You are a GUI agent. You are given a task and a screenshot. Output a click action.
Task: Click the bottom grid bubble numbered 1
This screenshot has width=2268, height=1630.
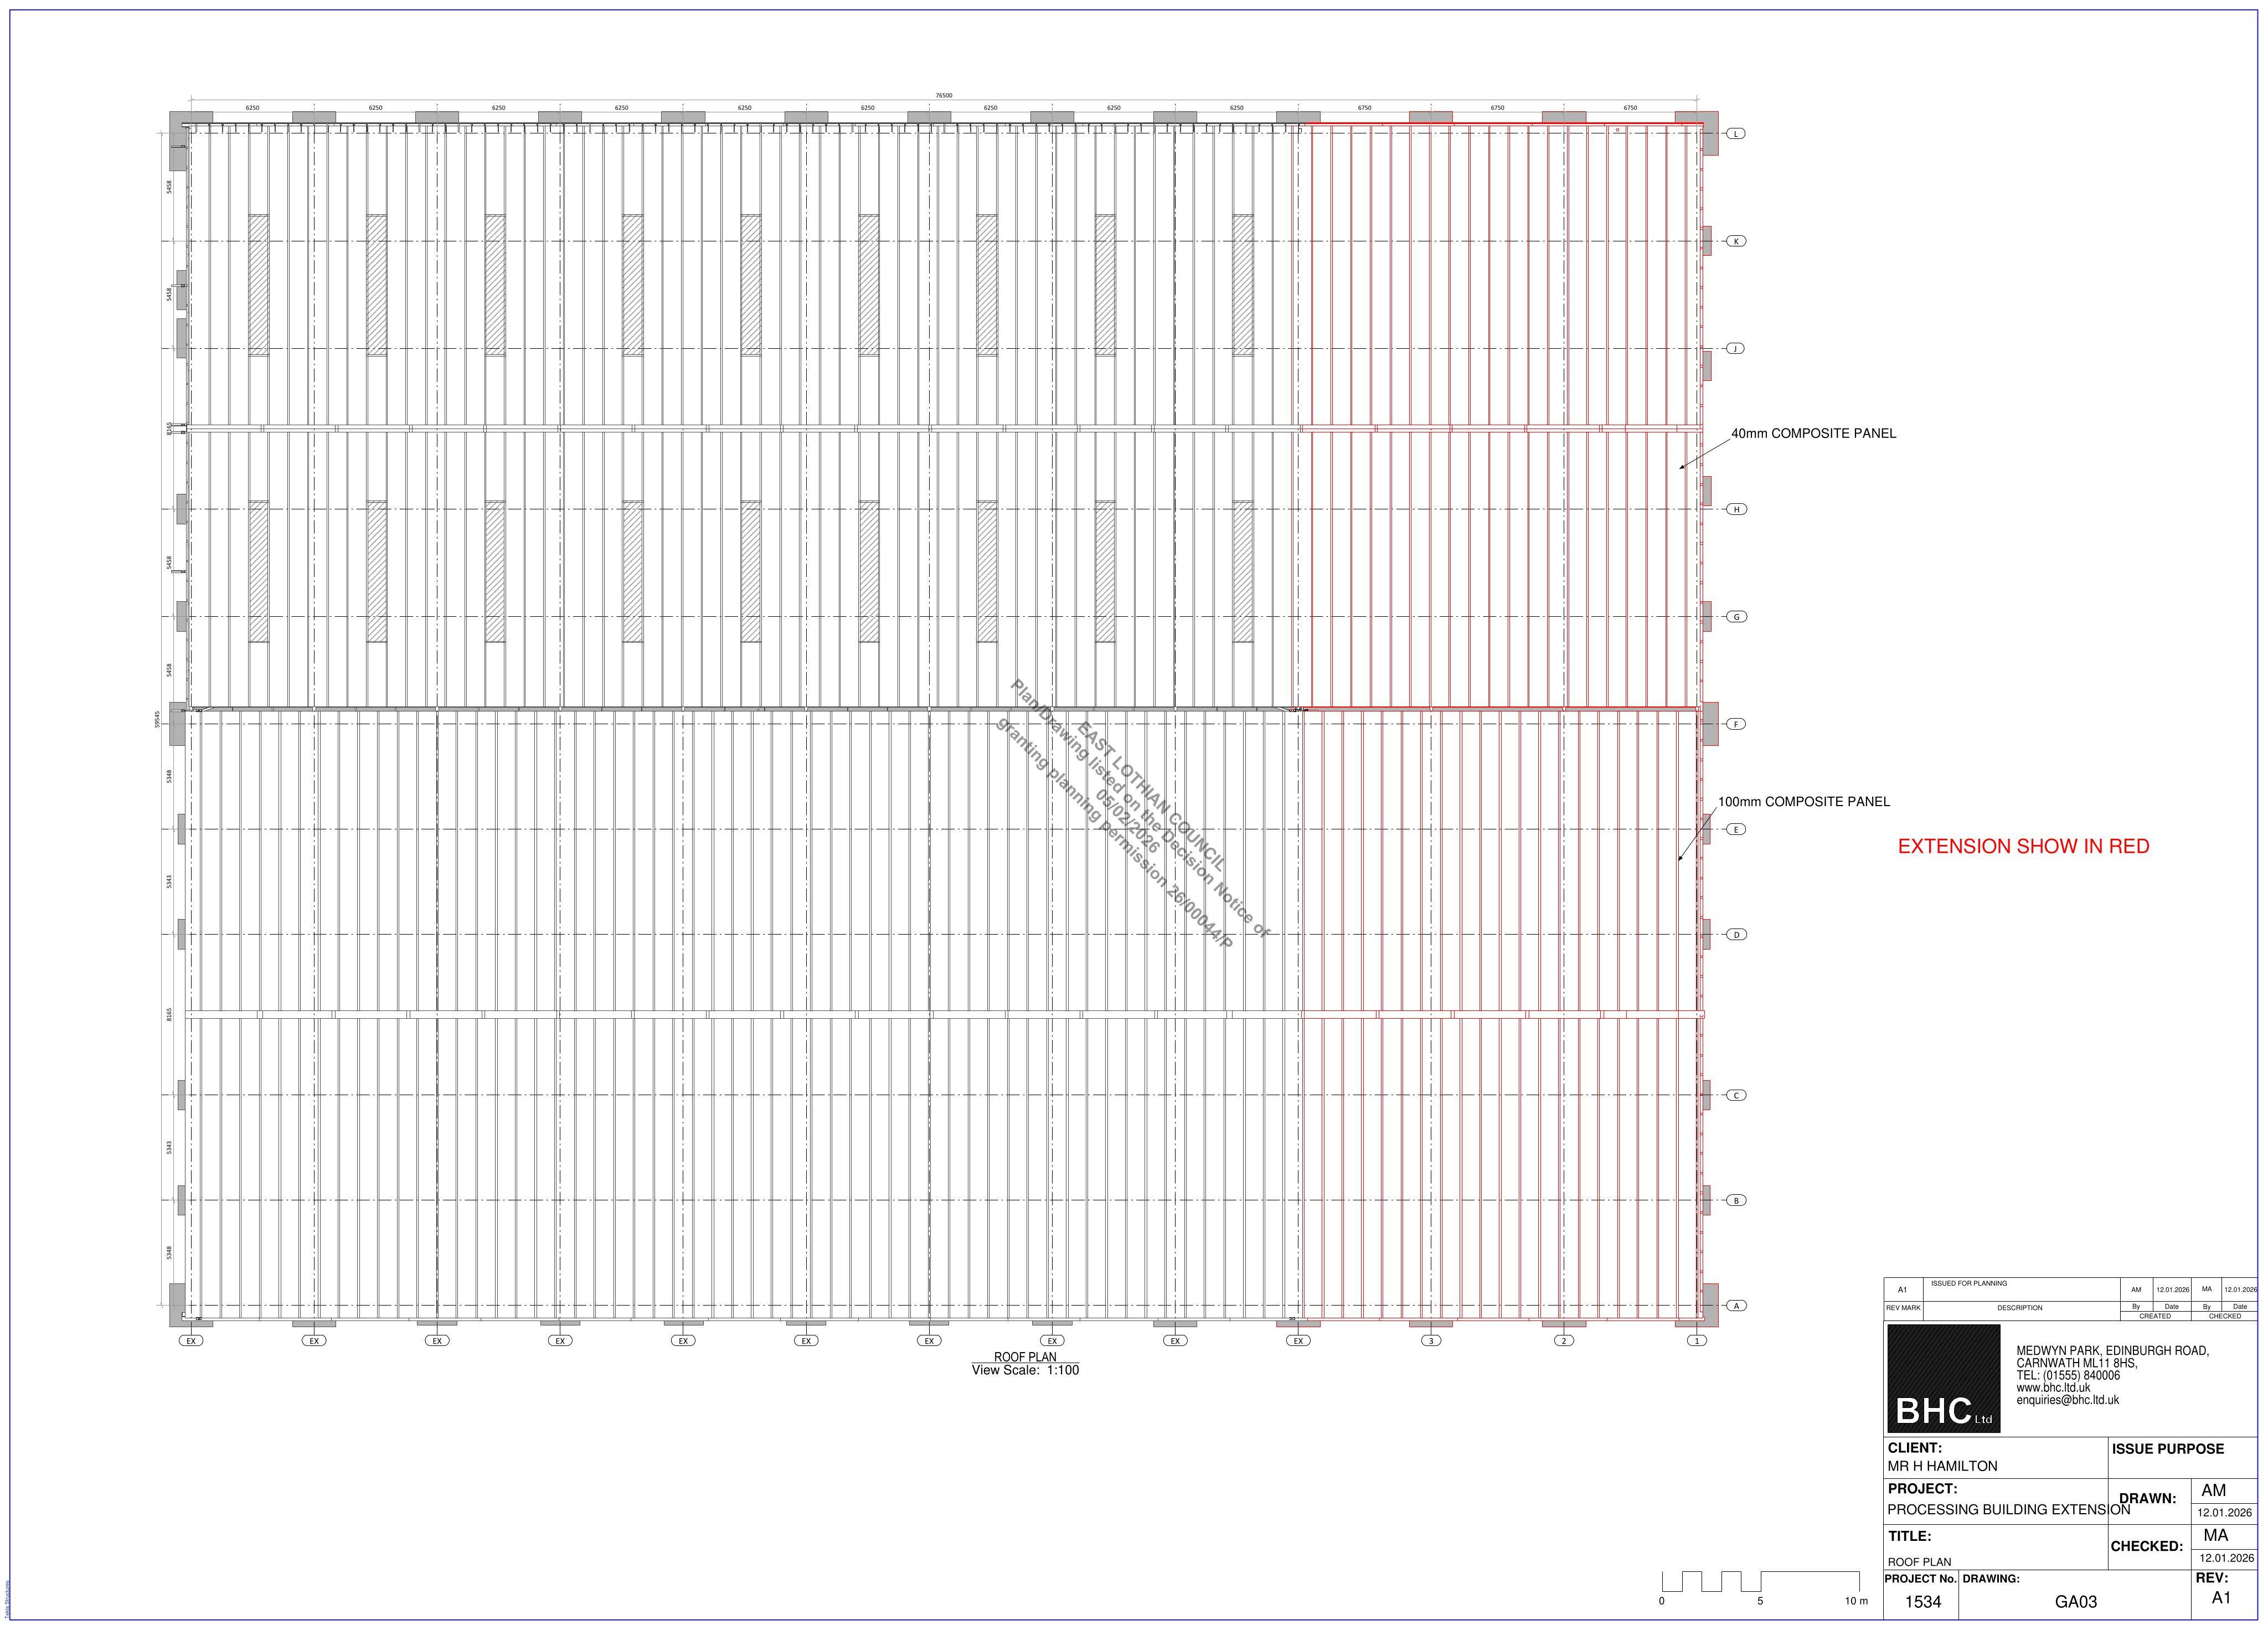coord(1697,1341)
